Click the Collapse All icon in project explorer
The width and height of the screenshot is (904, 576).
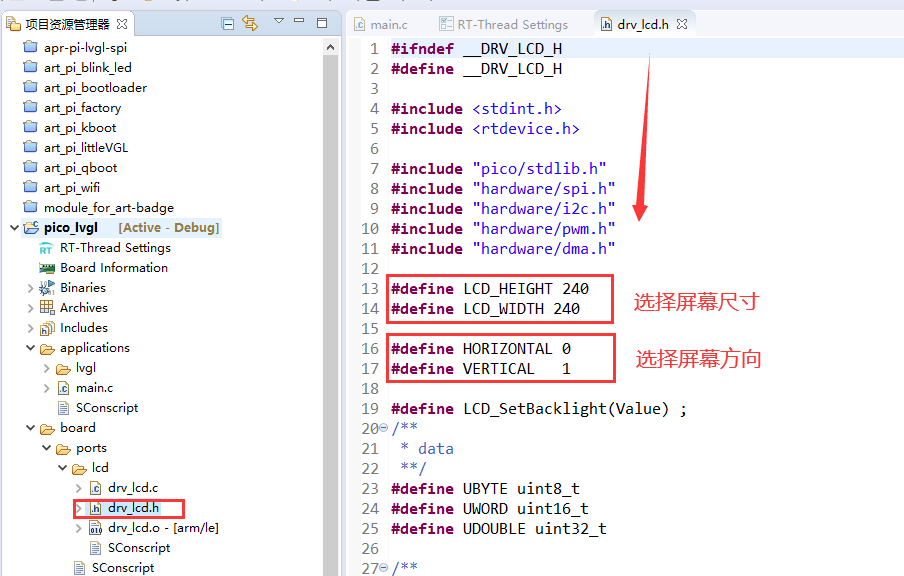[x=228, y=23]
